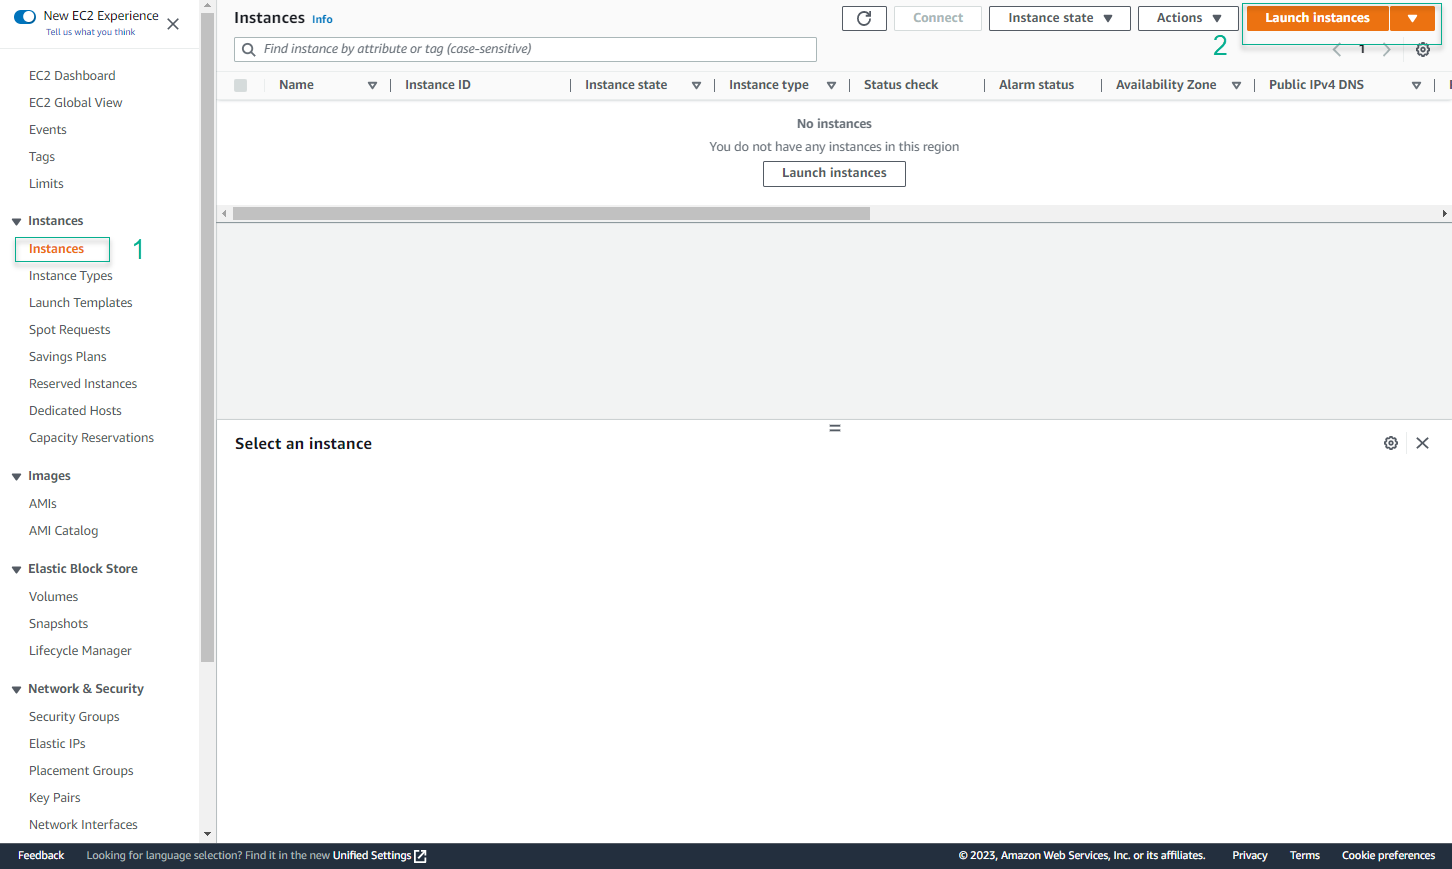The image size is (1452, 869).
Task: Collapse the Network & Security section
Action: (16, 689)
